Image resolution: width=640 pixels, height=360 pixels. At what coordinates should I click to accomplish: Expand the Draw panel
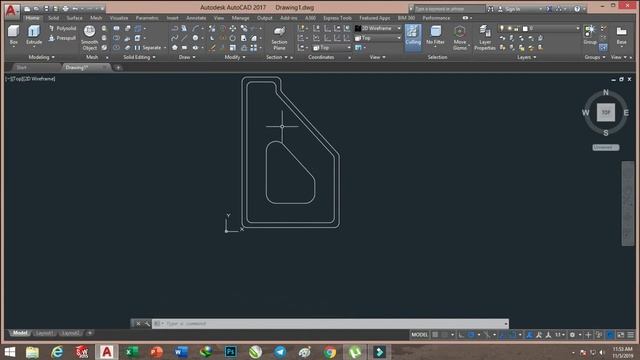click(187, 58)
